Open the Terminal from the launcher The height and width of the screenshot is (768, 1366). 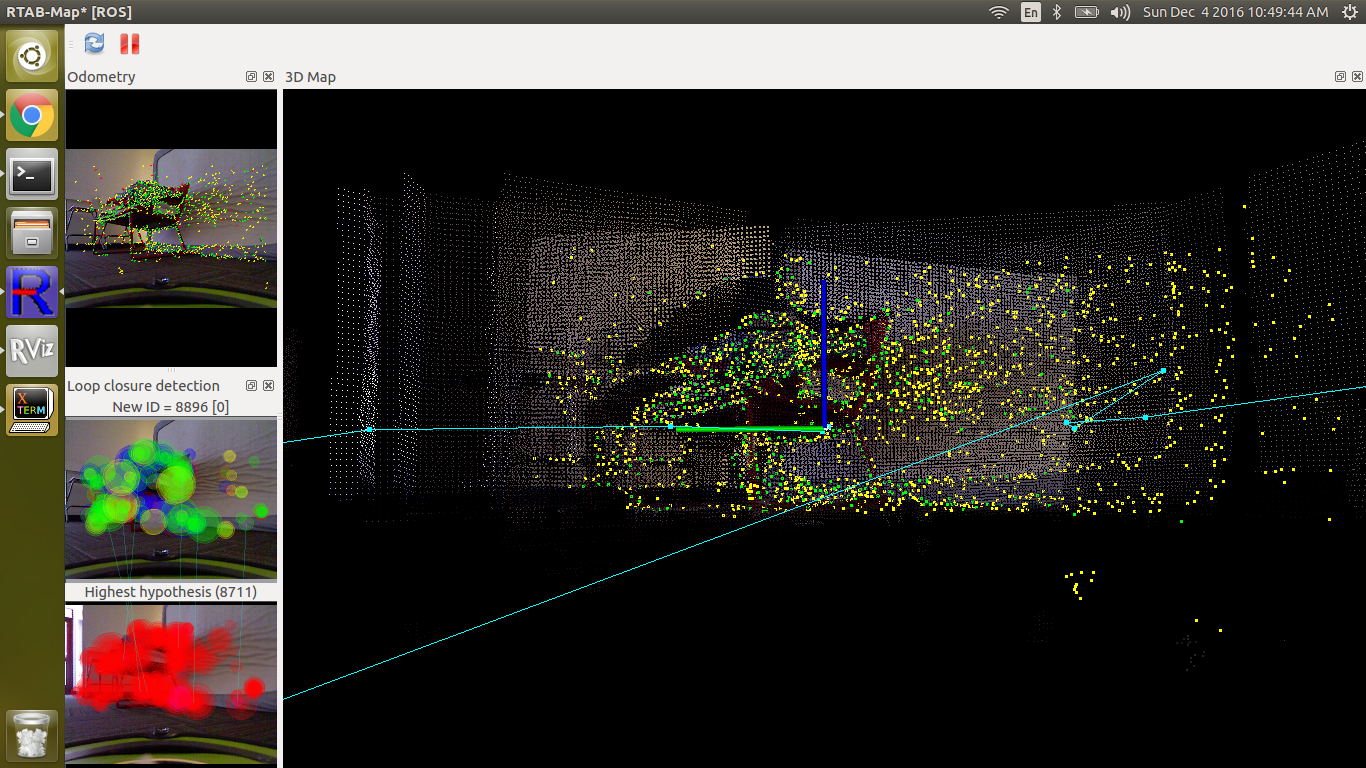(32, 175)
